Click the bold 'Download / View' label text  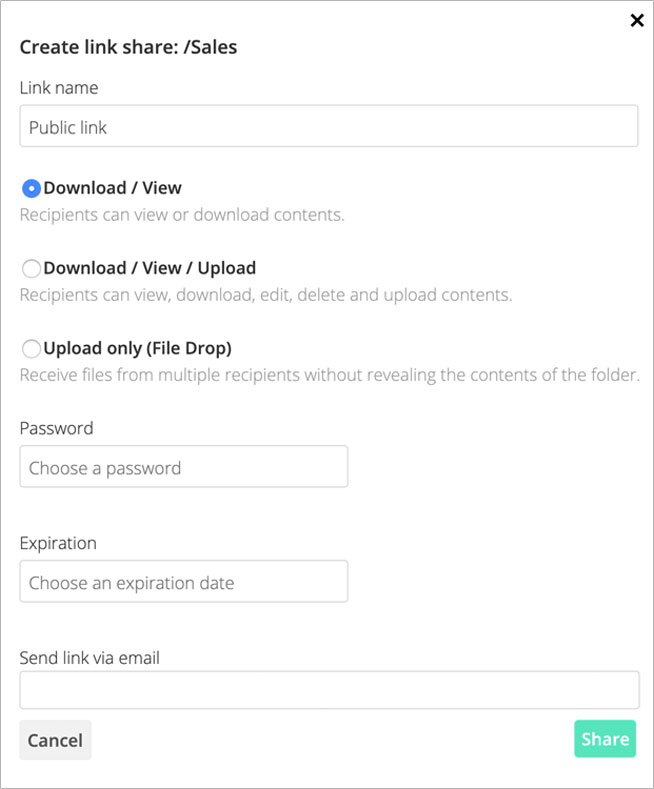pyautogui.click(x=113, y=187)
